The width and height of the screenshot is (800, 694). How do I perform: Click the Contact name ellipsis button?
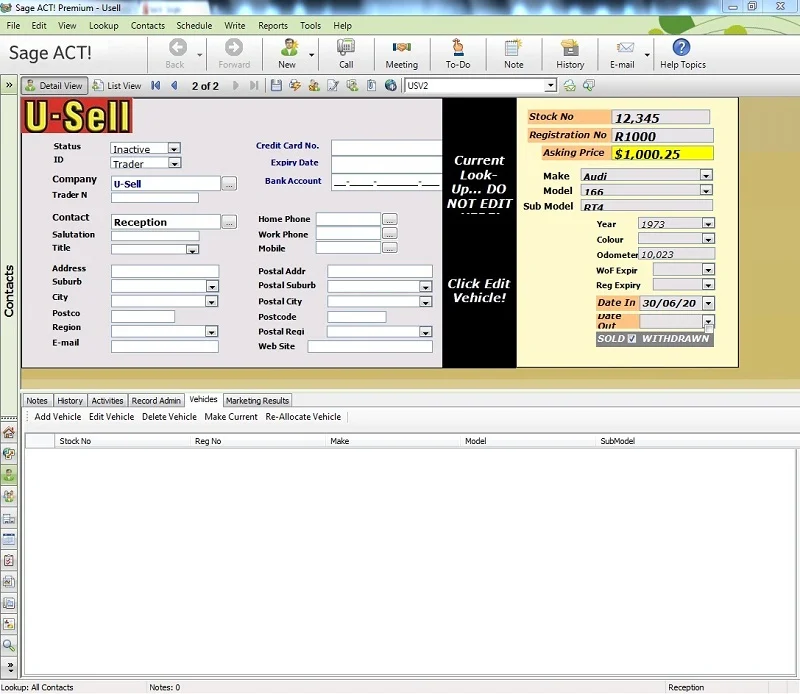[229, 222]
